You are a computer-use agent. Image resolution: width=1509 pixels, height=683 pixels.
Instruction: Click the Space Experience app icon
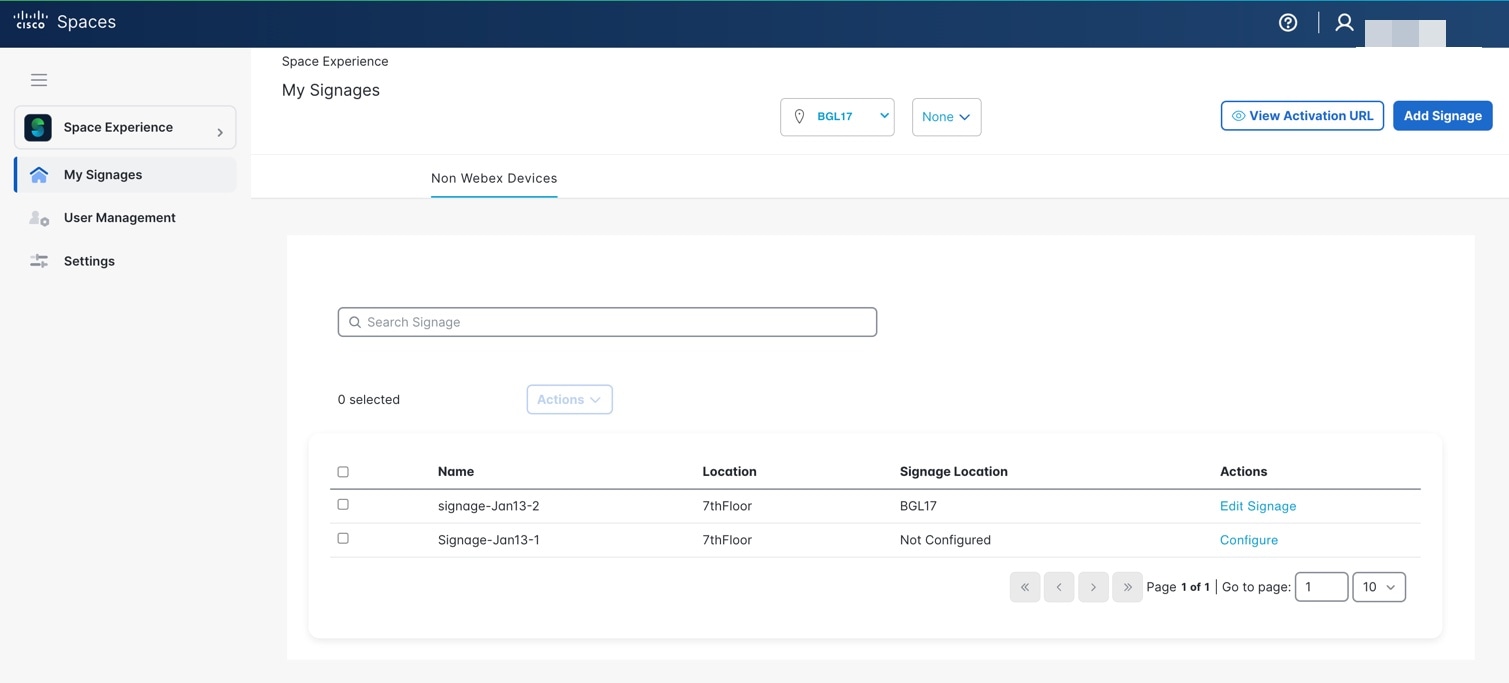coord(38,127)
